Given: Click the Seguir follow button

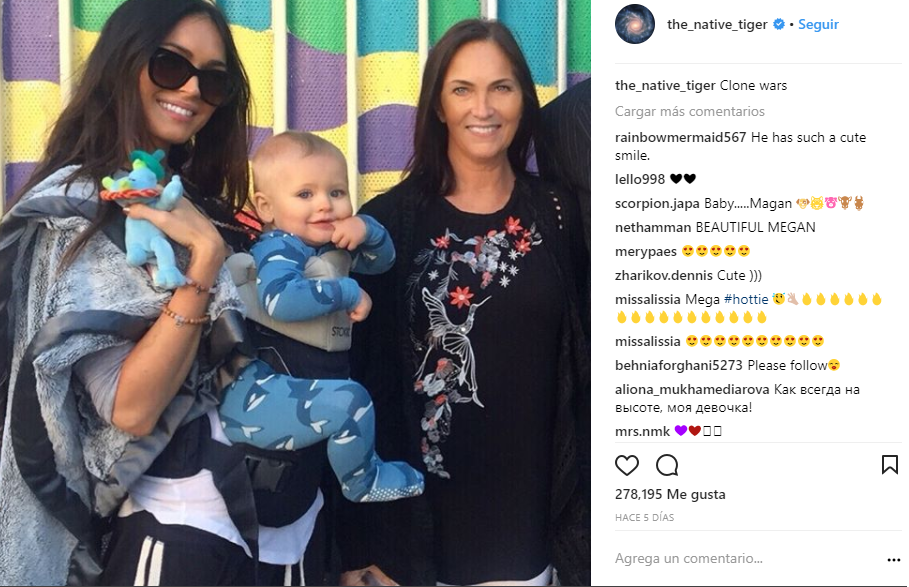Looking at the screenshot, I should (818, 24).
